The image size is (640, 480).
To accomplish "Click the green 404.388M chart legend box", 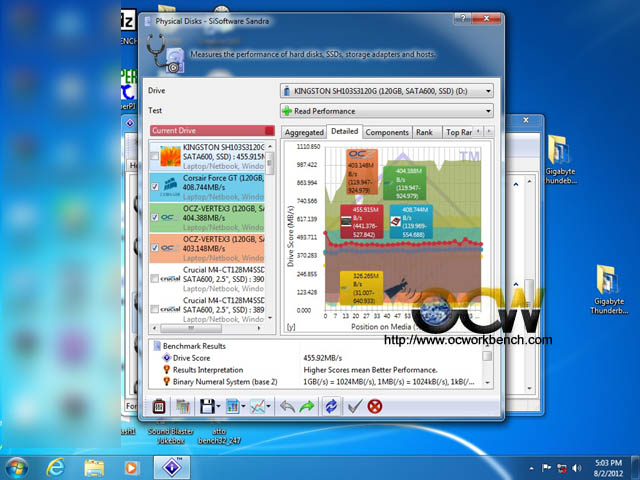I will click(404, 183).
